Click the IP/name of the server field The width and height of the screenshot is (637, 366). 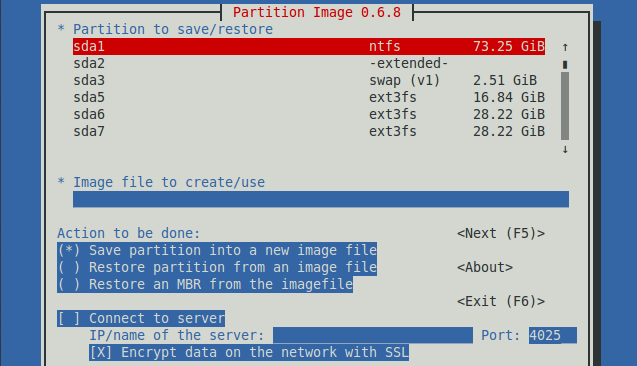tap(373, 336)
